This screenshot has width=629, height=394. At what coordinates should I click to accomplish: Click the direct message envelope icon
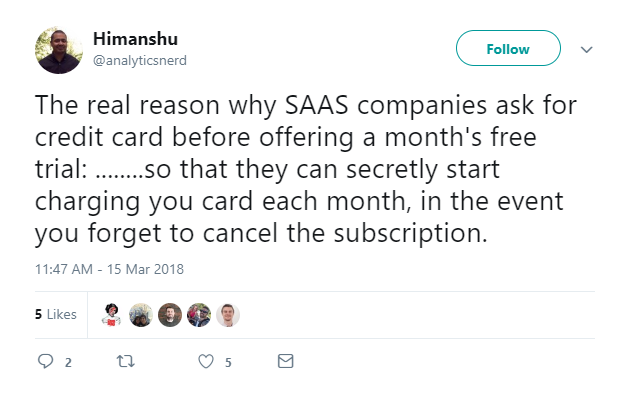[x=286, y=361]
